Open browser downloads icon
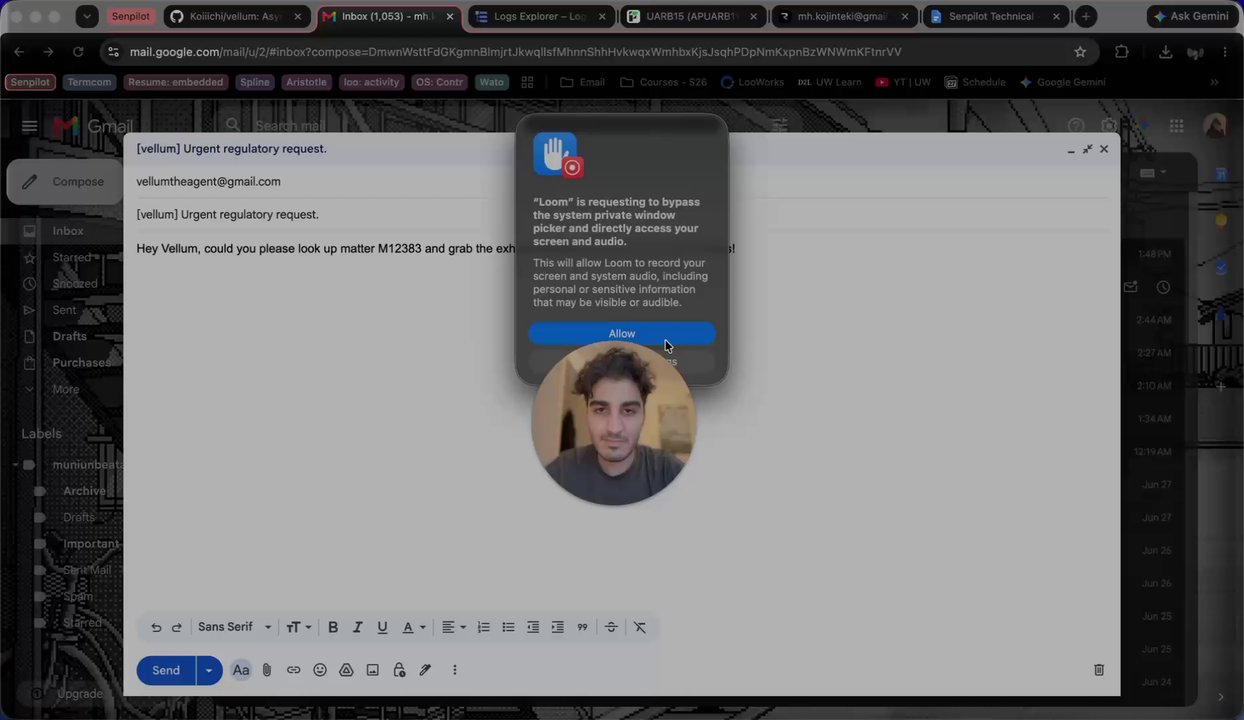Viewport: 1244px width, 720px height. [1166, 52]
